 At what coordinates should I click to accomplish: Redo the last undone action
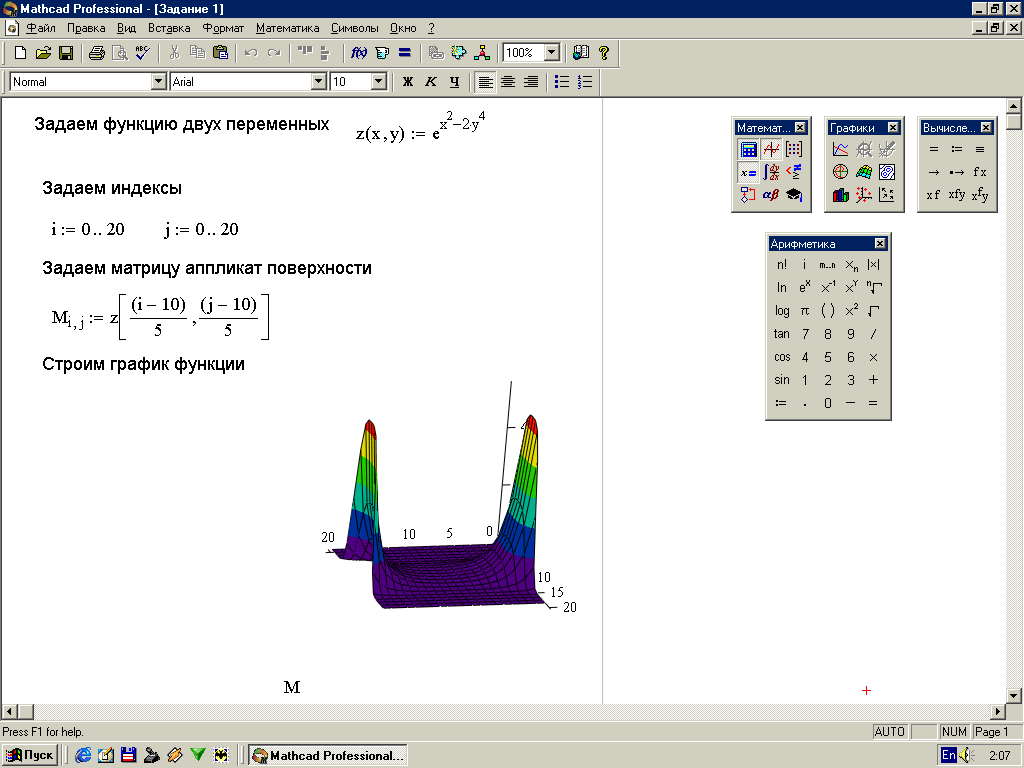click(x=274, y=53)
